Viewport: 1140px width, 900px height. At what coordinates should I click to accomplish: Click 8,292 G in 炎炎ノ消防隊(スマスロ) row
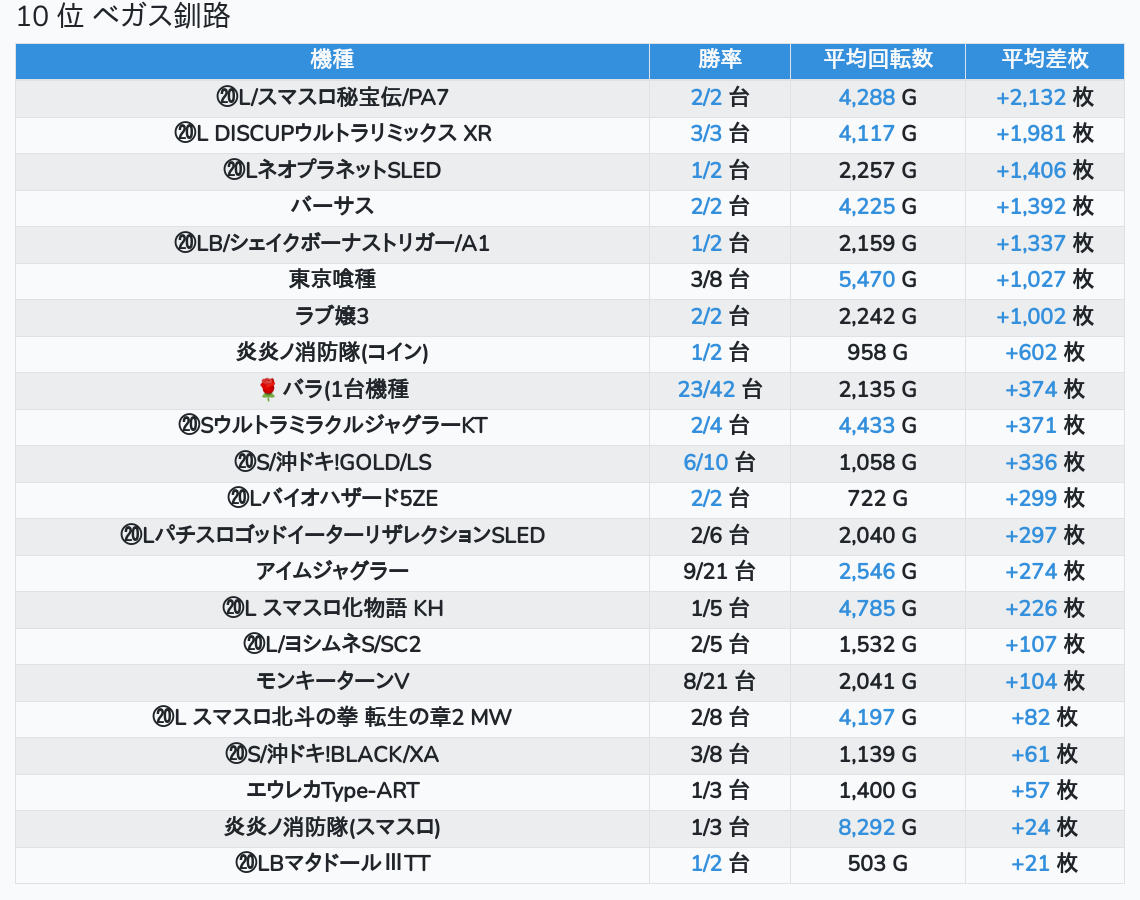click(x=866, y=827)
